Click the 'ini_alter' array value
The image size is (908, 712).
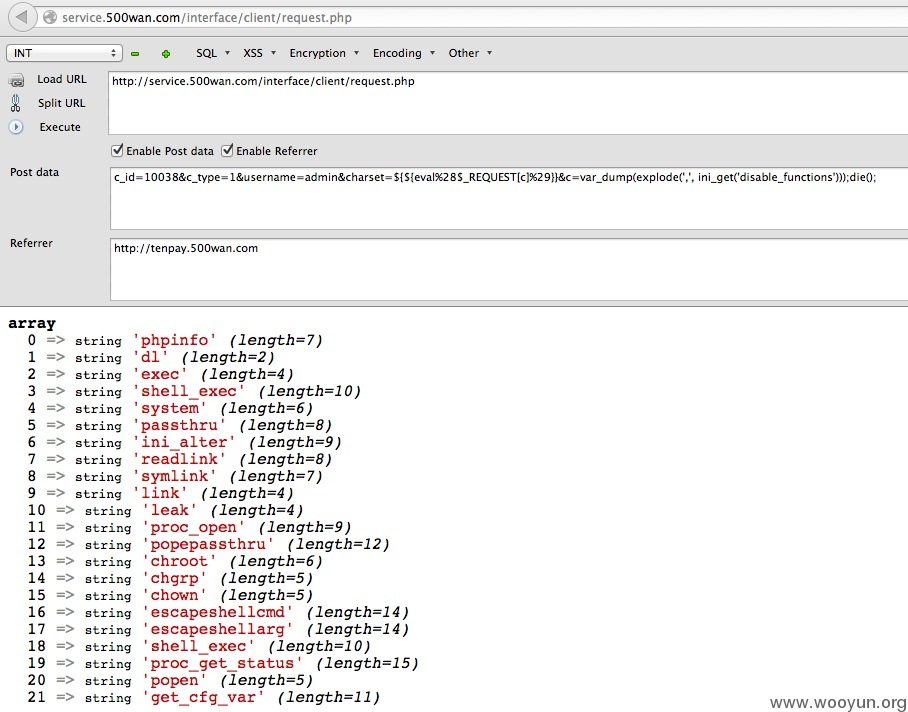184,442
